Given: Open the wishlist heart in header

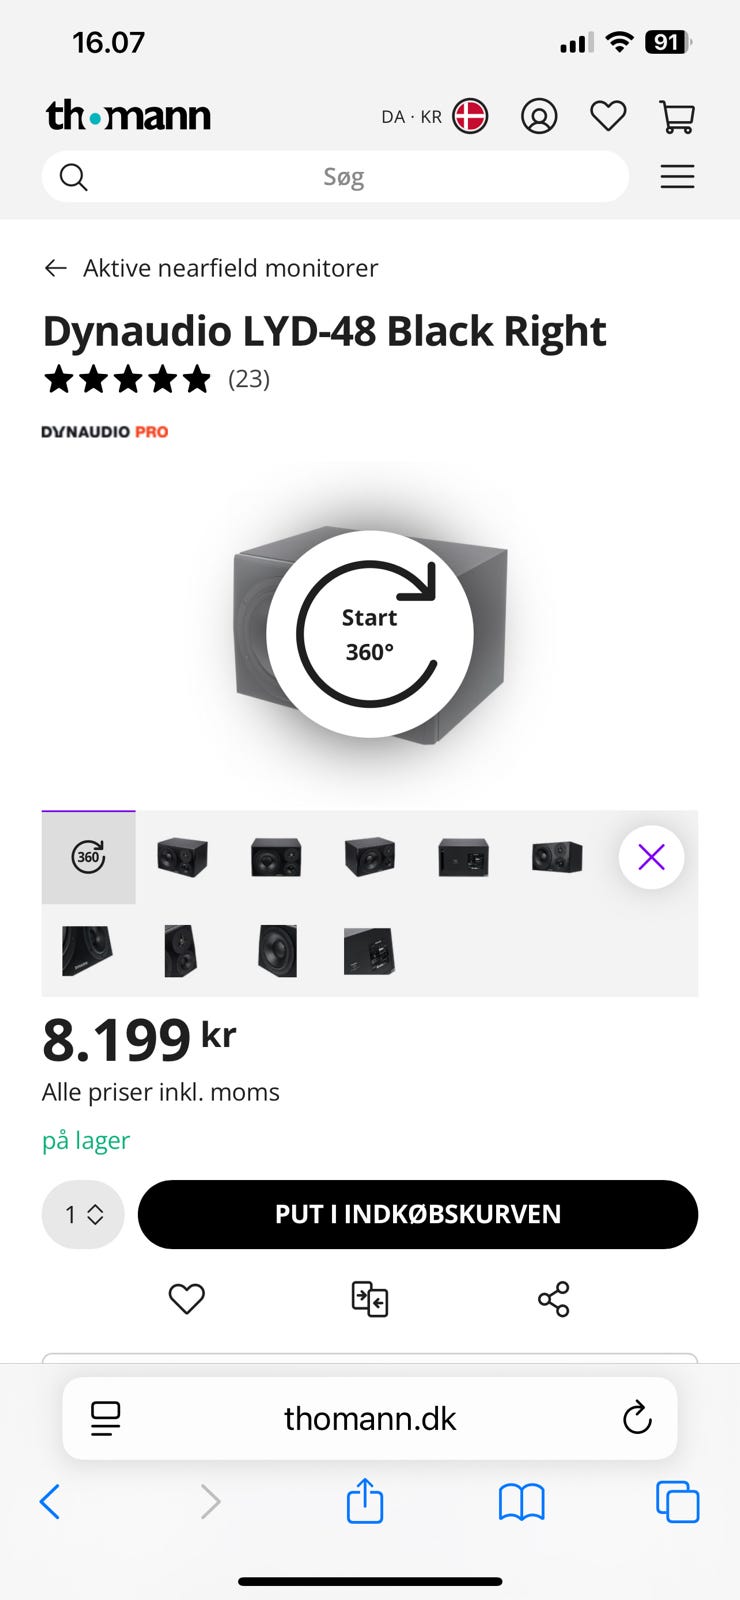Looking at the screenshot, I should point(608,117).
